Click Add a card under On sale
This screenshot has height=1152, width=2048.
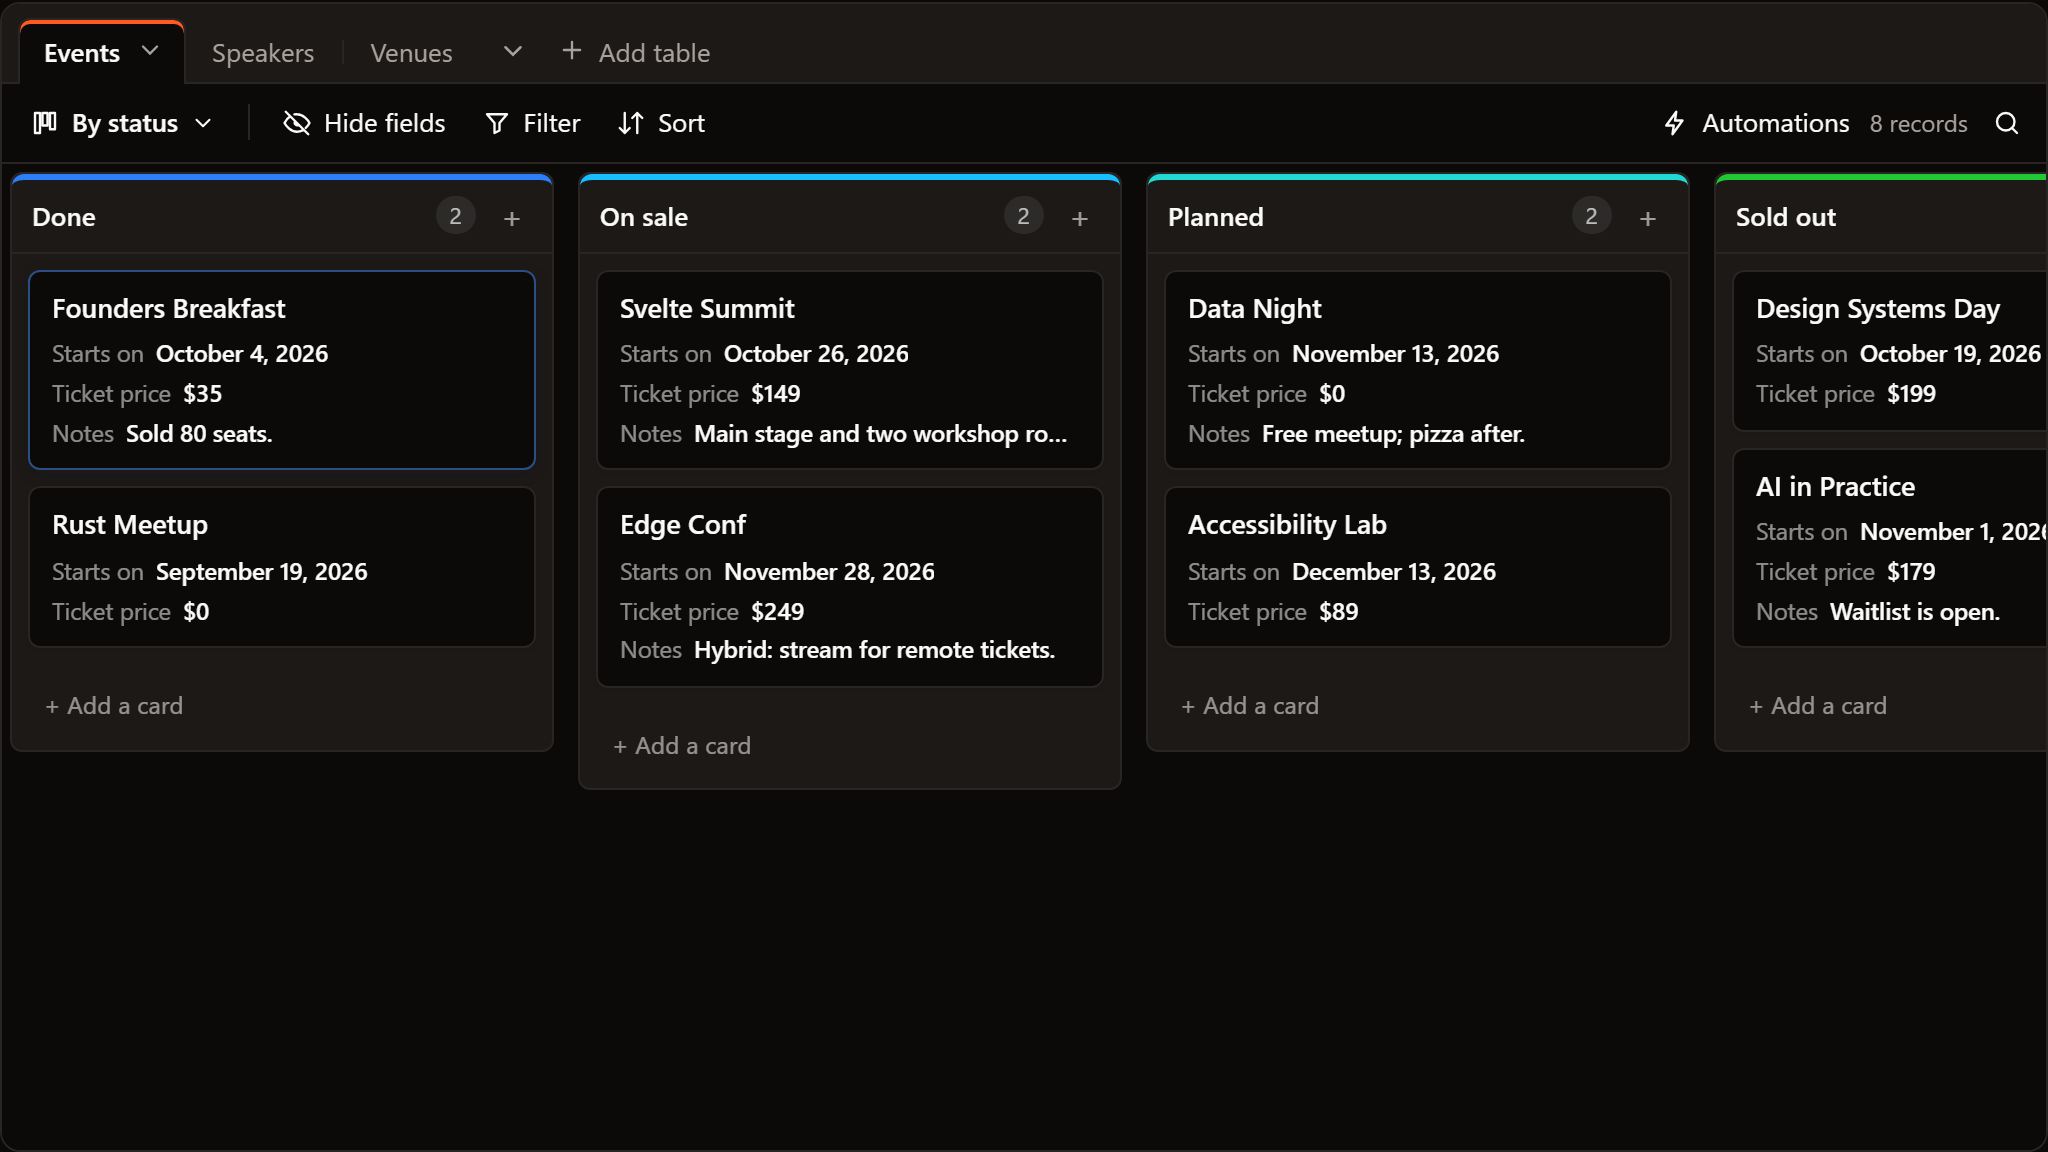pos(682,746)
